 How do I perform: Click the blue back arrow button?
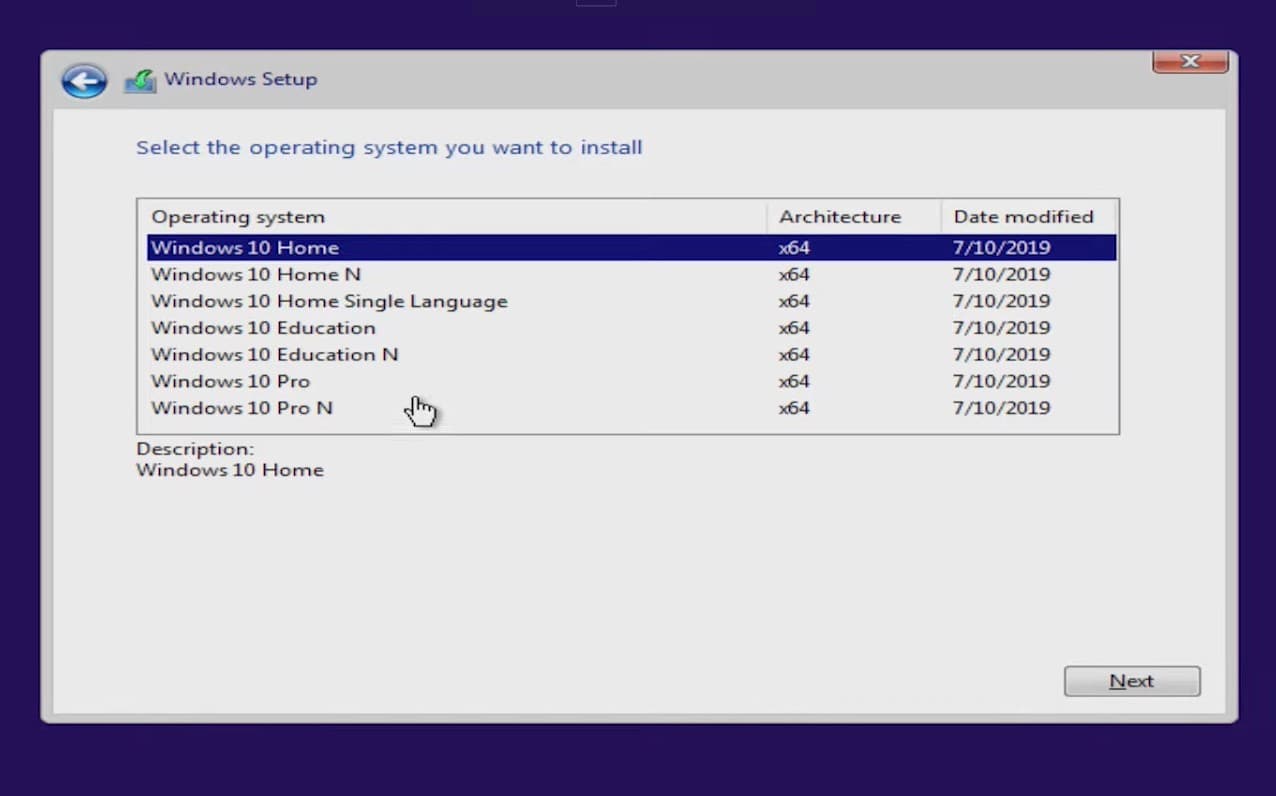click(x=84, y=80)
